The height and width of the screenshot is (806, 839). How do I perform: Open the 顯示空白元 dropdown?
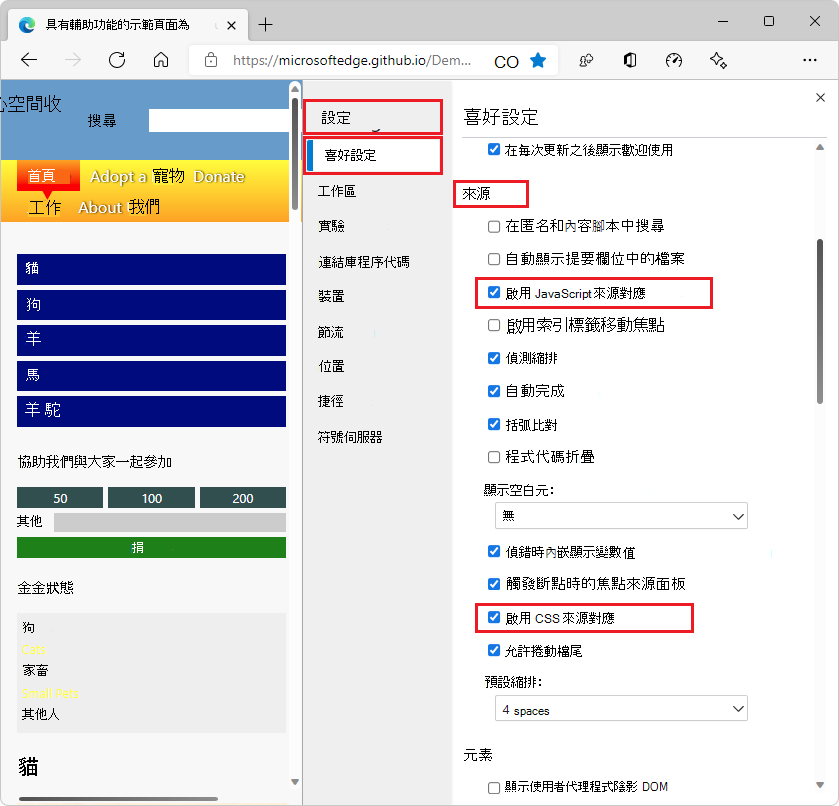pos(621,515)
